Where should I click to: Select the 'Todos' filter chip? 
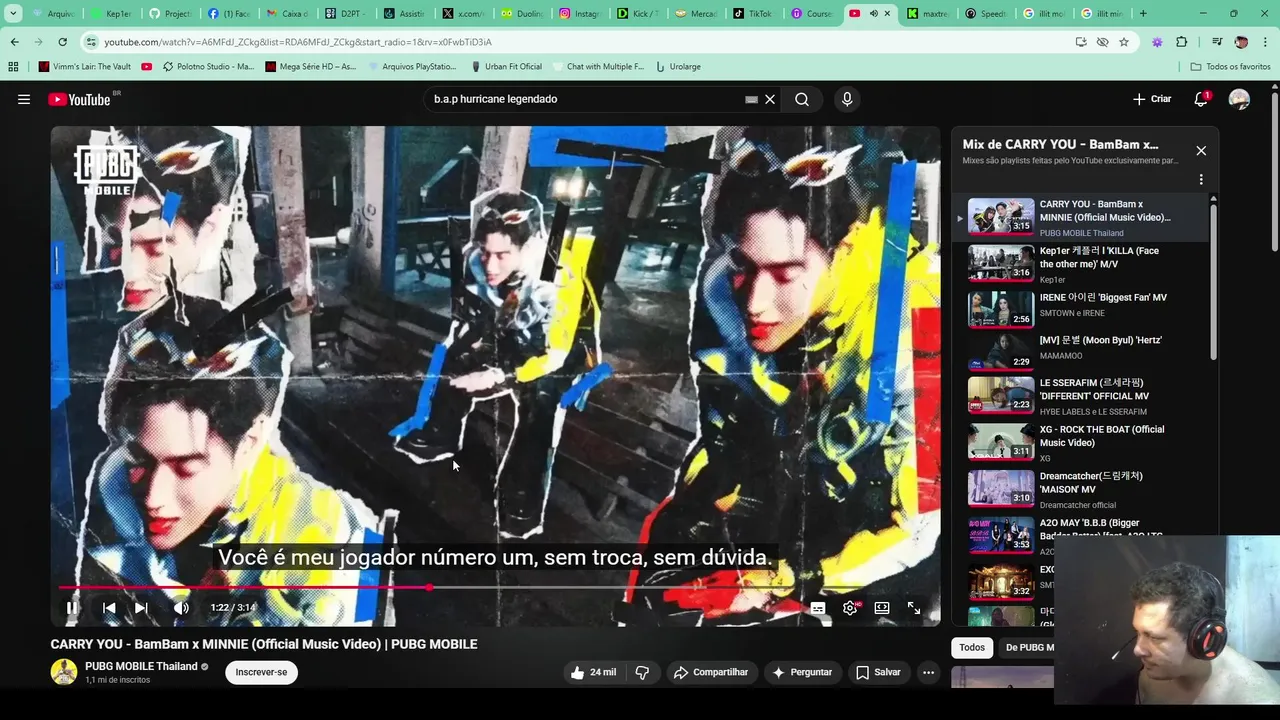[x=972, y=647]
